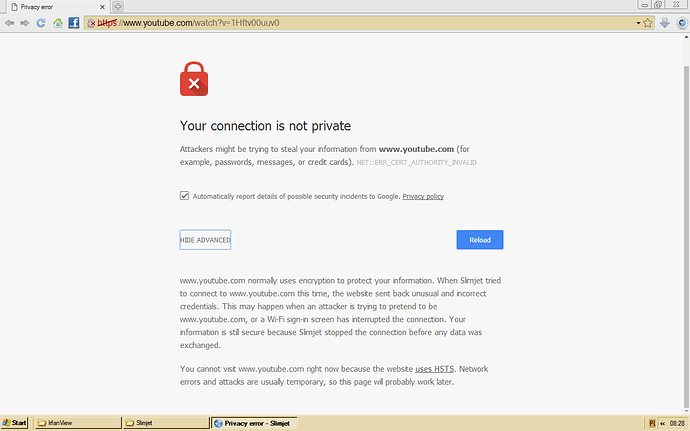Image resolution: width=690 pixels, height=431 pixels.
Task: Click the 08:28 clock in tray
Action: pos(677,423)
